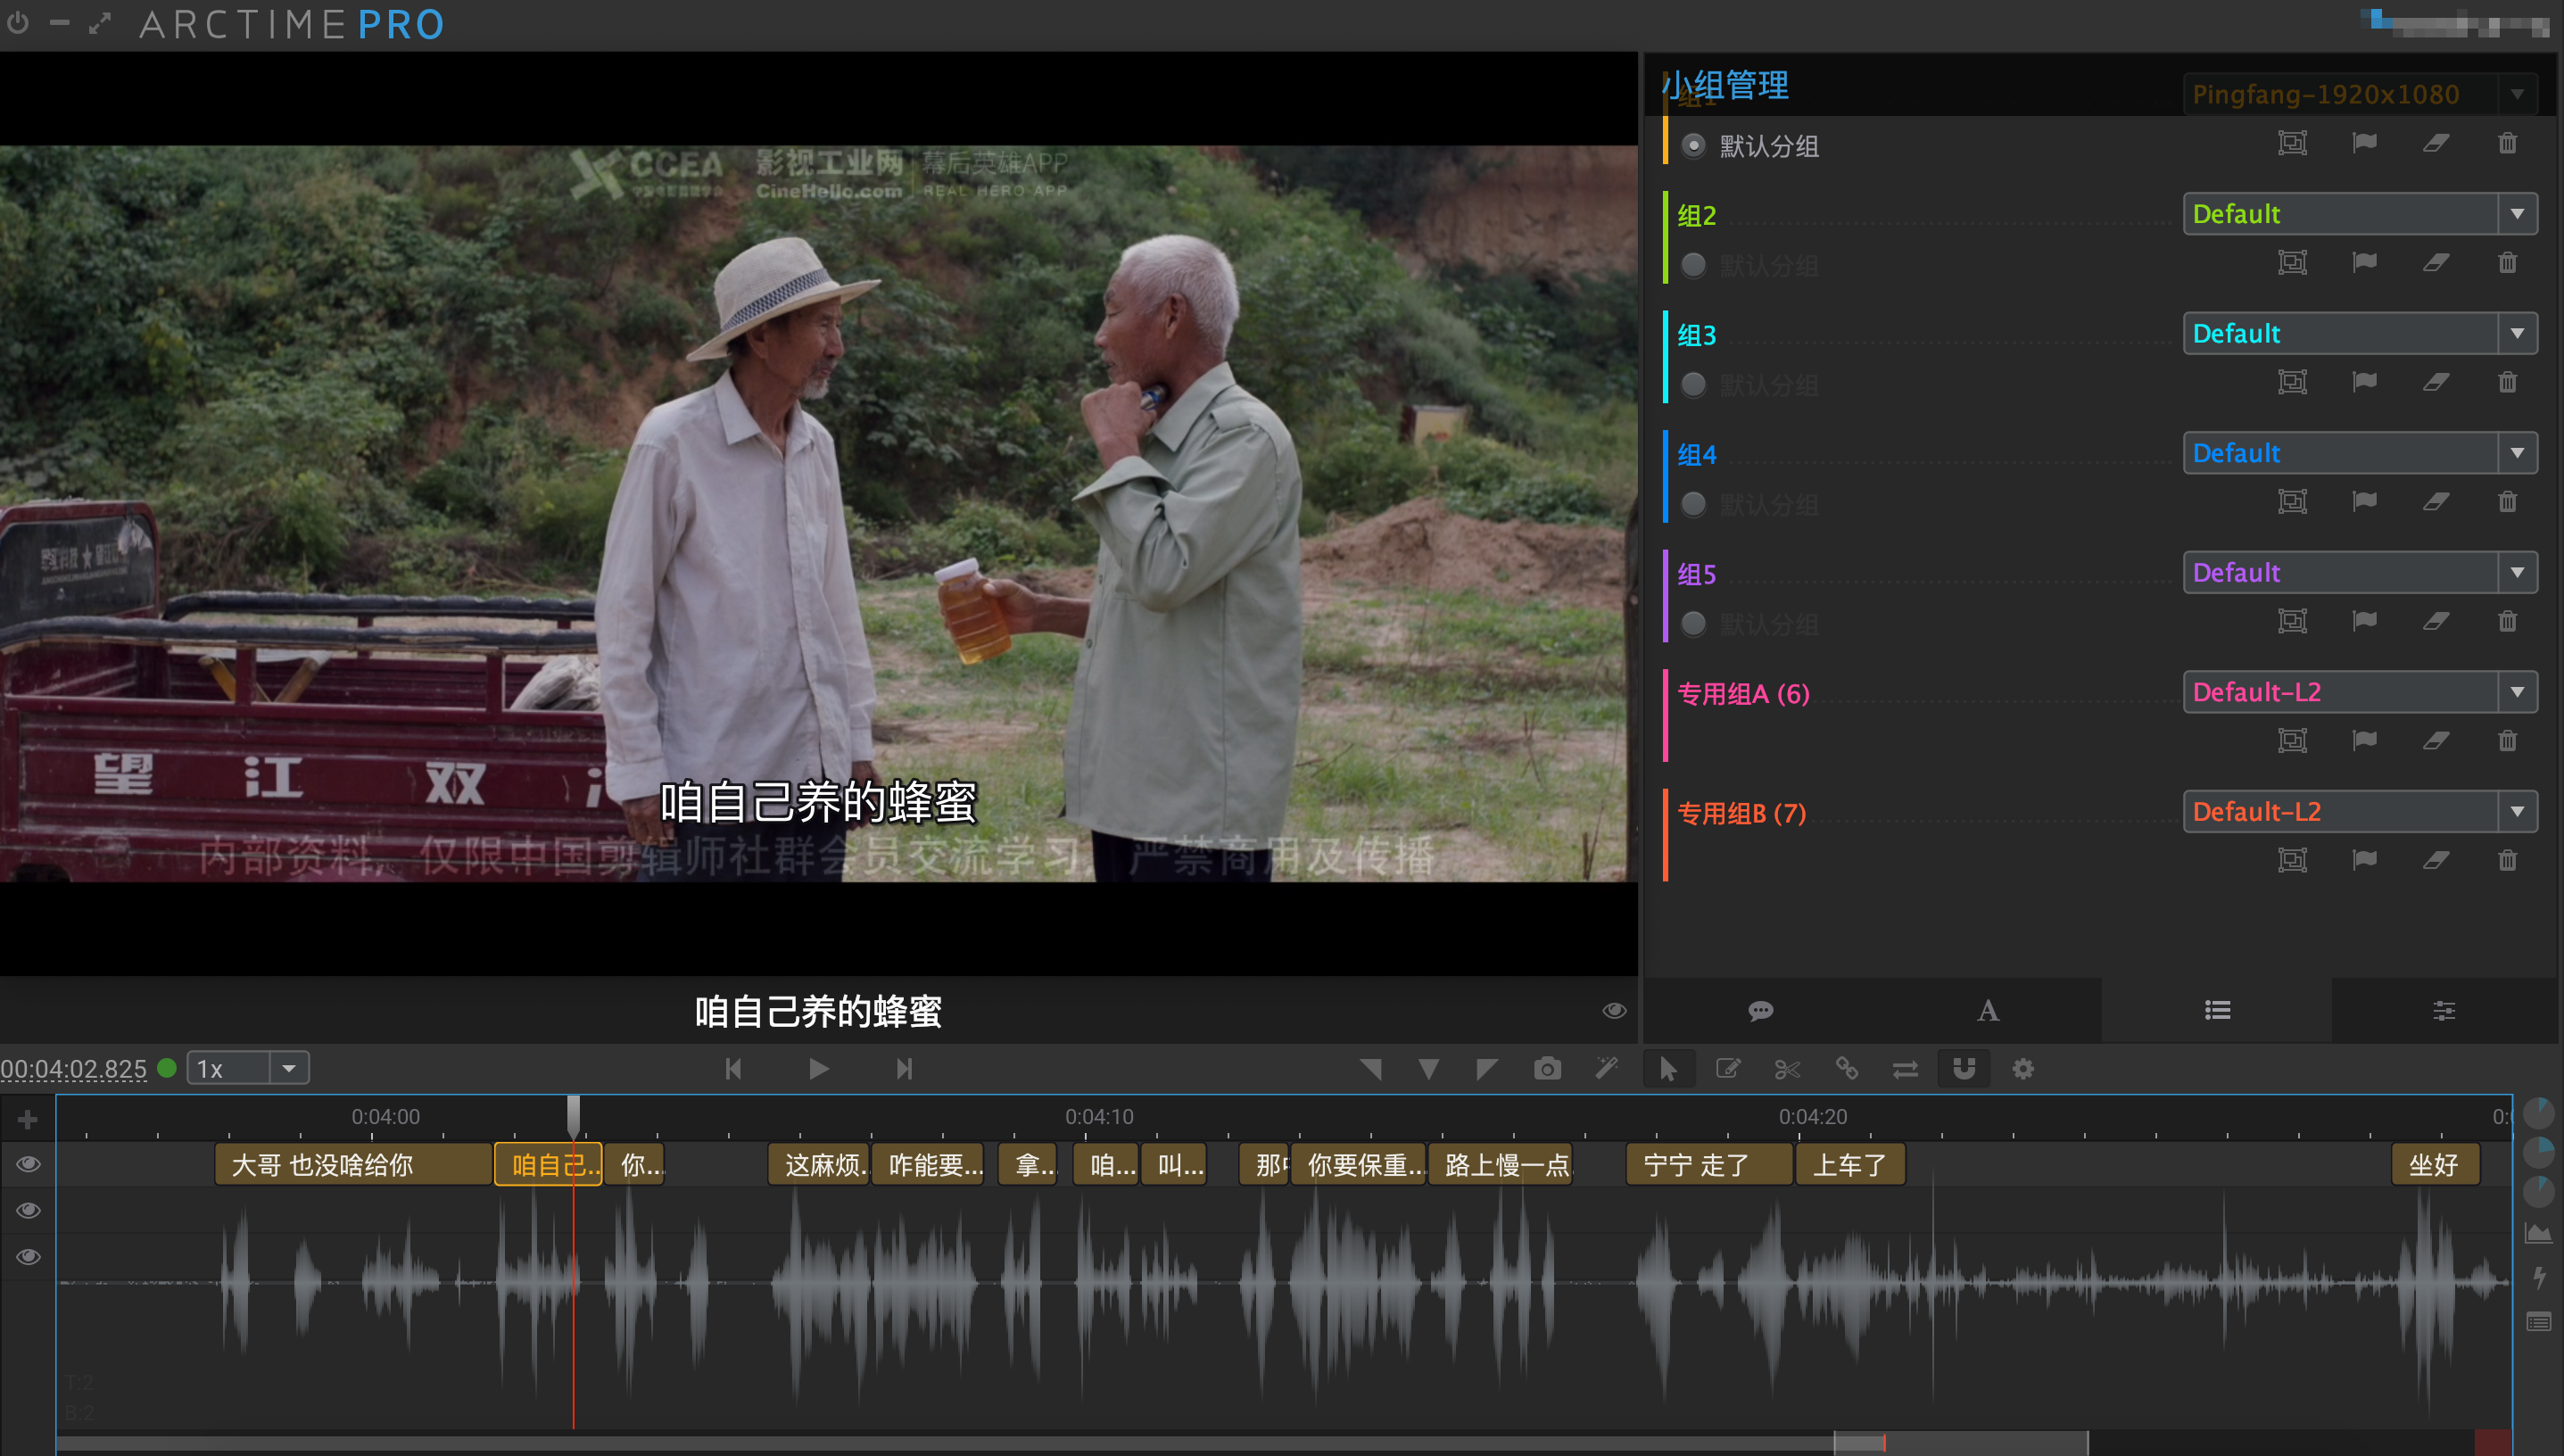Open the 1x playback speed dropdown
The image size is (2564, 1456).
coord(288,1069)
